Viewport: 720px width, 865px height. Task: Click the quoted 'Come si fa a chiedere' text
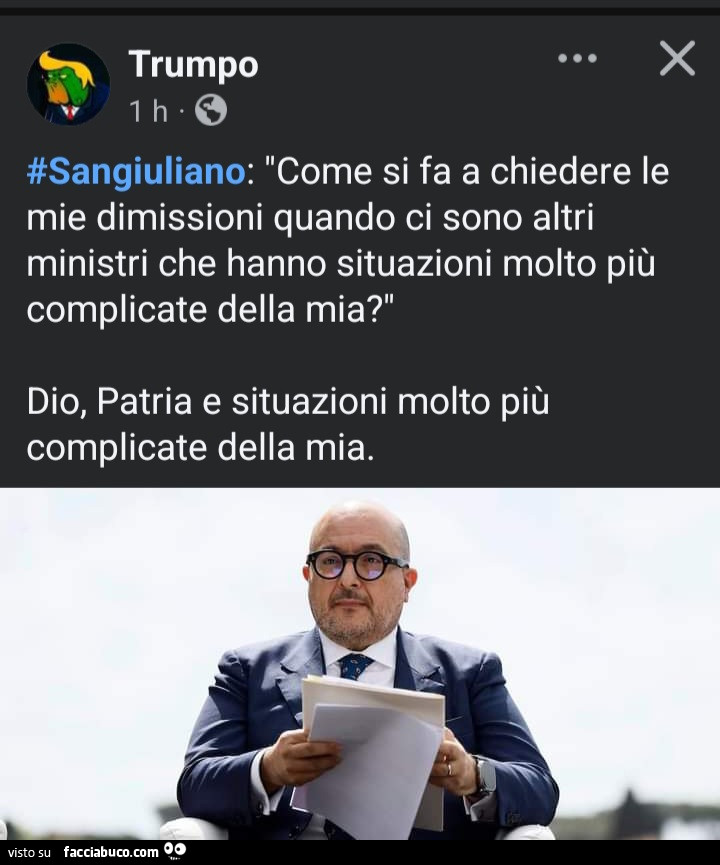(348, 241)
